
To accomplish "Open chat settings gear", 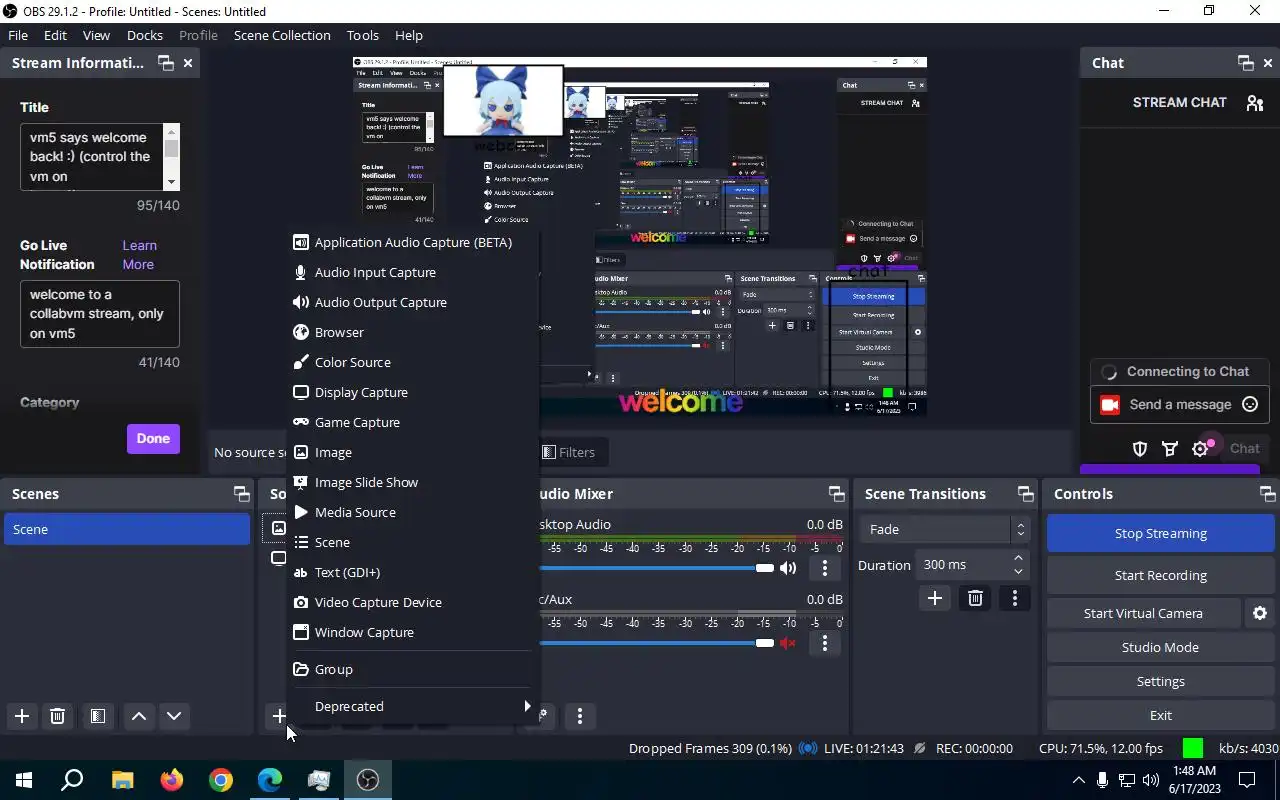I will tap(1201, 449).
